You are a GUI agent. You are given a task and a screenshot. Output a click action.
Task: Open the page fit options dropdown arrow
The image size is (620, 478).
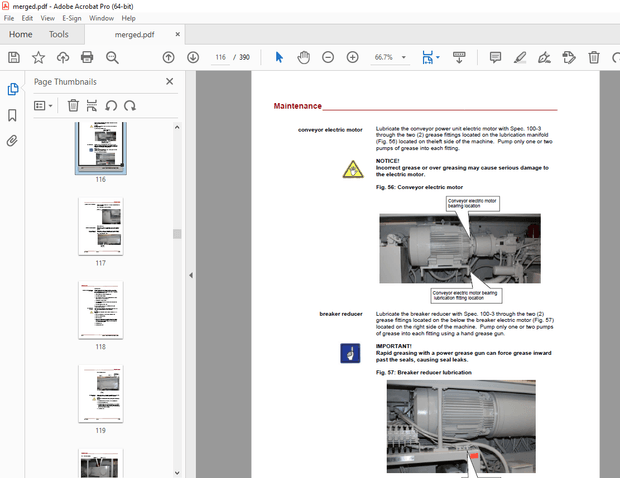point(438,57)
